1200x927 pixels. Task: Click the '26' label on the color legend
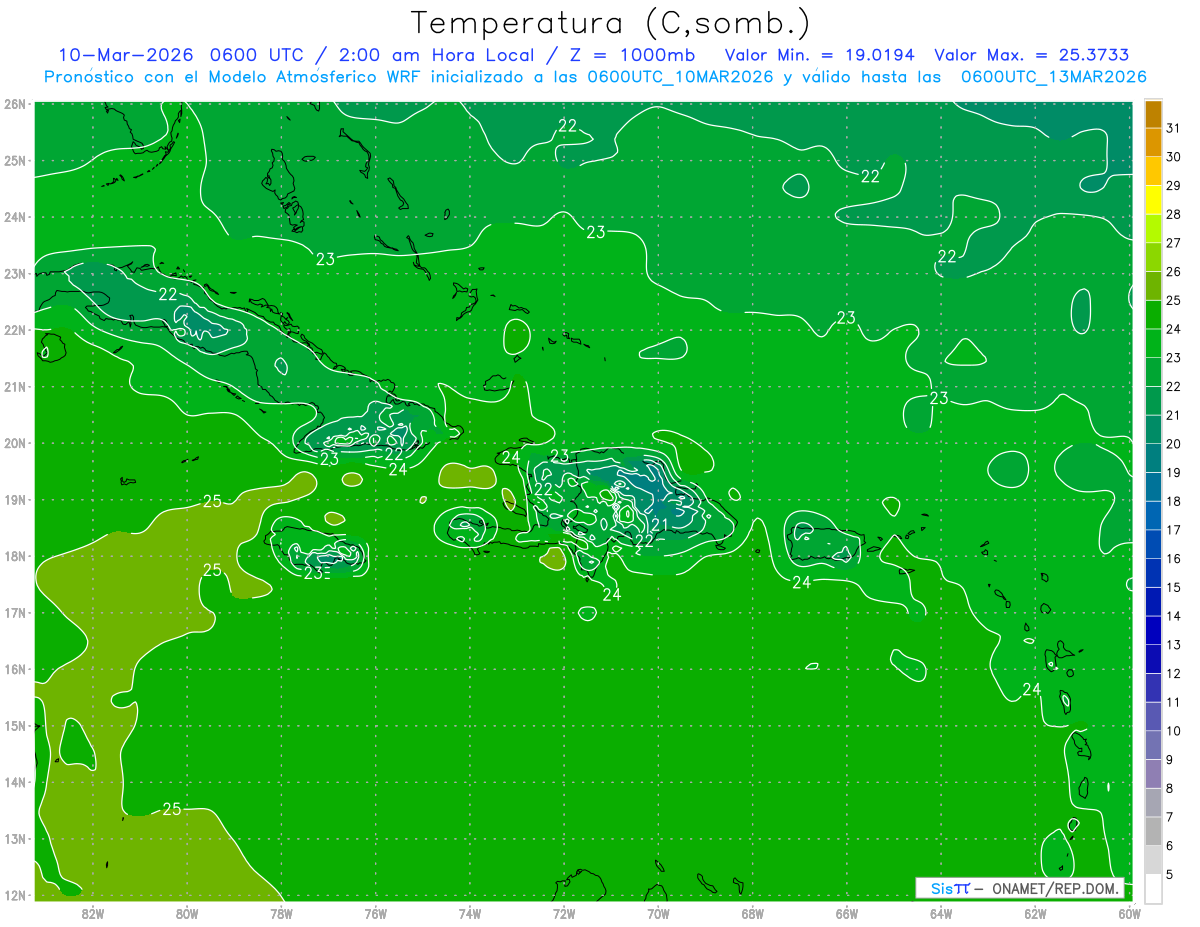[x=1173, y=272]
